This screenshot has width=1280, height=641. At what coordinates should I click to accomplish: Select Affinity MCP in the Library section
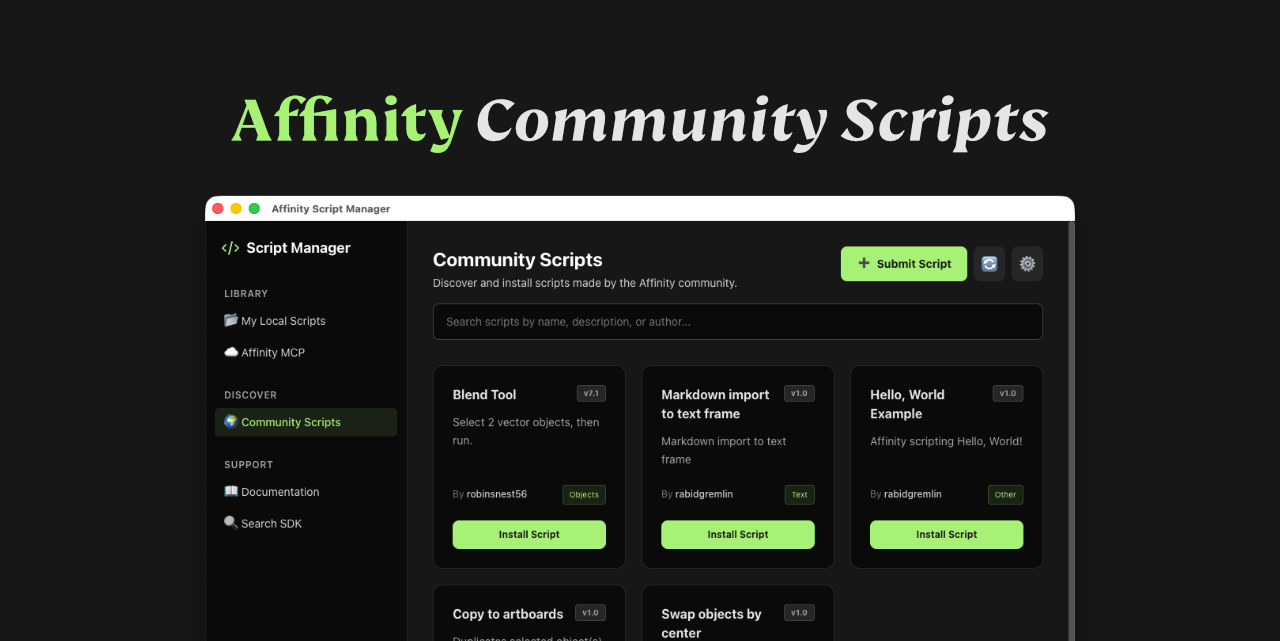273,352
